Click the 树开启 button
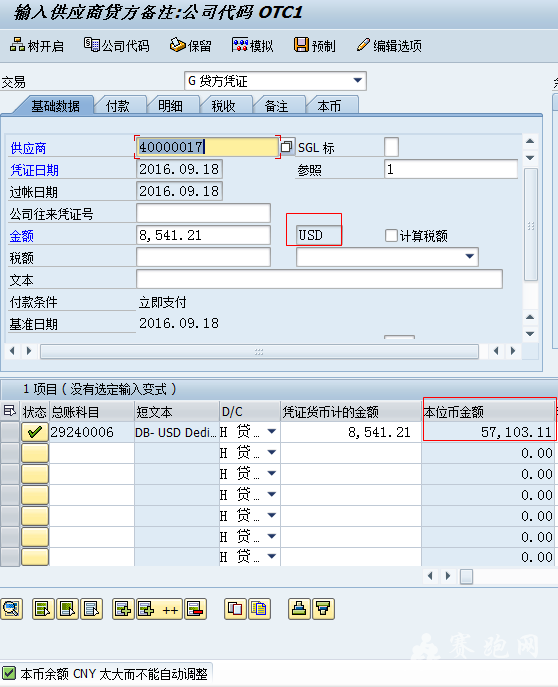 tap(37, 46)
